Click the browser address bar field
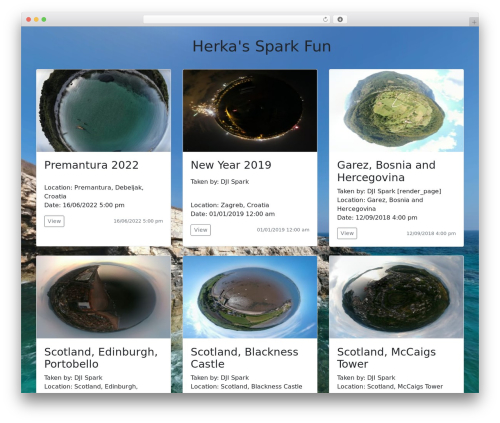This screenshot has width=500, height=423. click(237, 20)
